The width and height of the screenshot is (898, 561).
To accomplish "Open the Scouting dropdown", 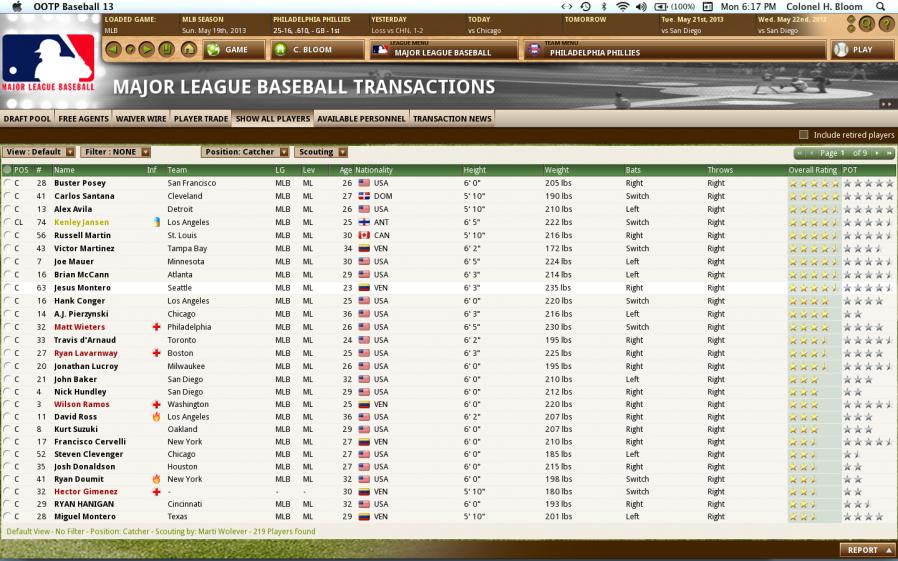I will 321,152.
